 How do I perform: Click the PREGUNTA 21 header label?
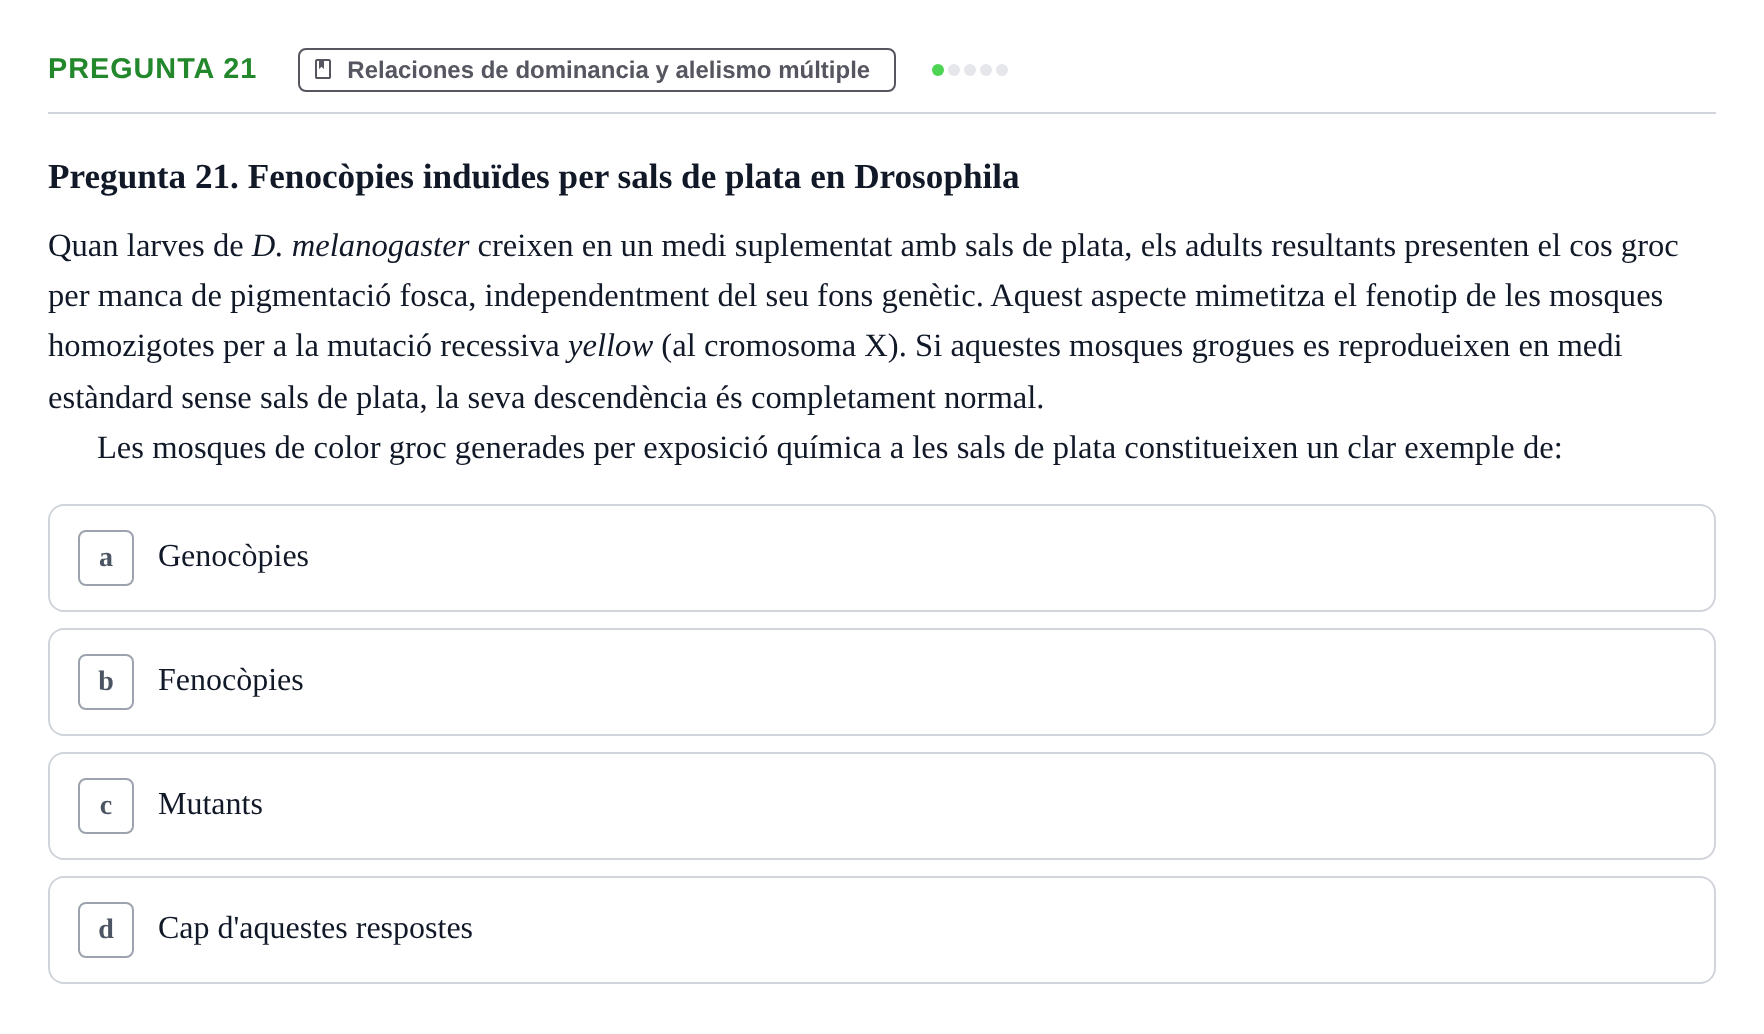coord(152,69)
